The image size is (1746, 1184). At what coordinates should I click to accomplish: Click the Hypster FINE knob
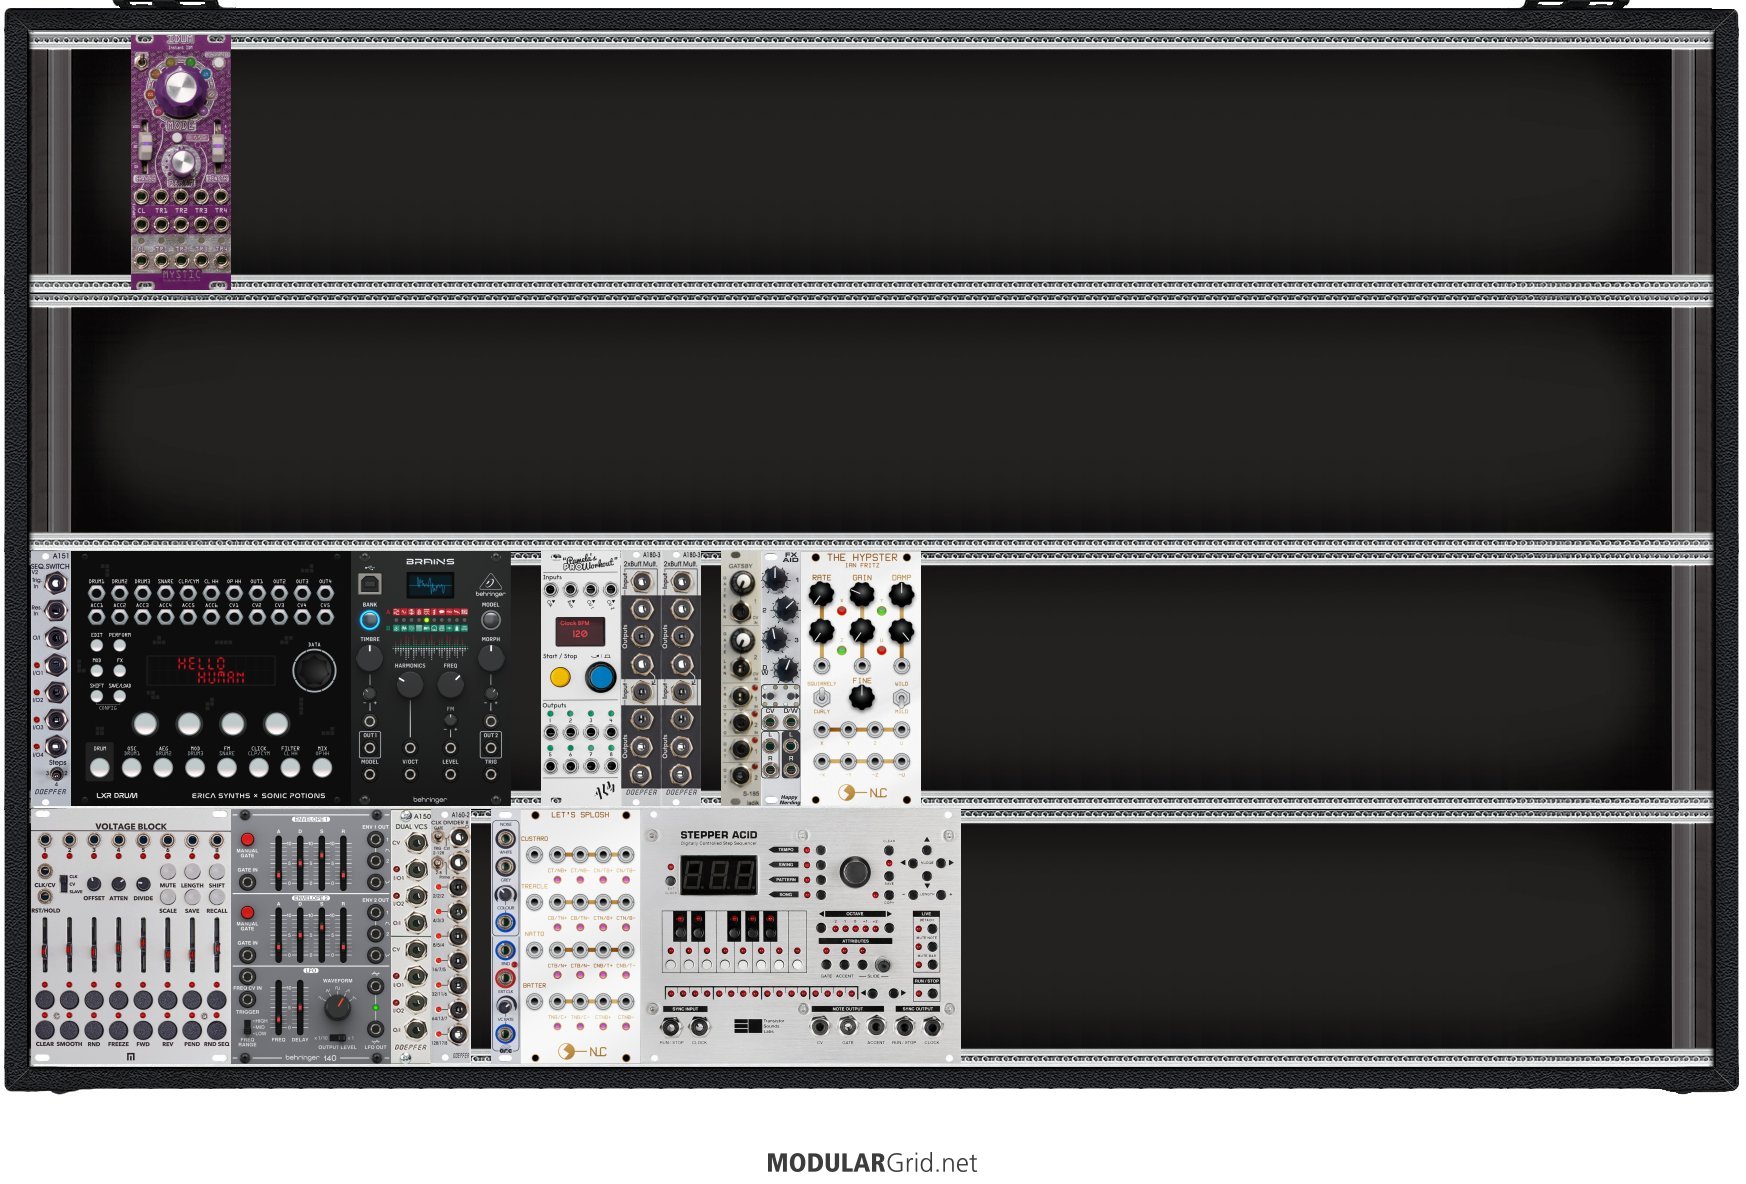coord(862,697)
